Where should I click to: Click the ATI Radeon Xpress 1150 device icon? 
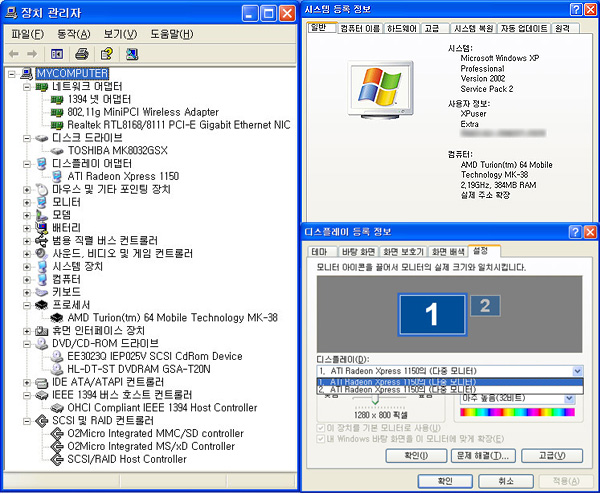tap(57, 176)
